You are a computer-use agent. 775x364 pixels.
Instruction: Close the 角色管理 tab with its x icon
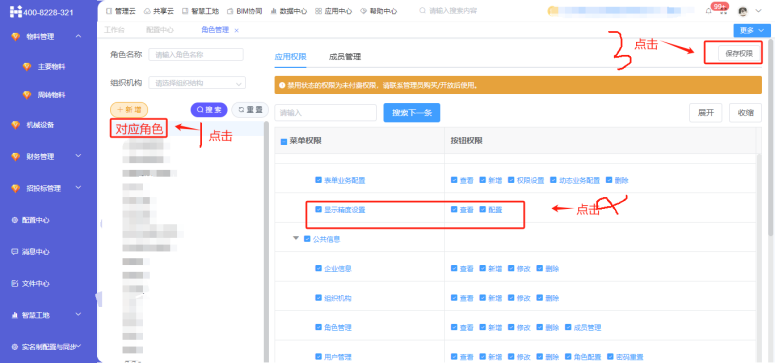[236, 31]
